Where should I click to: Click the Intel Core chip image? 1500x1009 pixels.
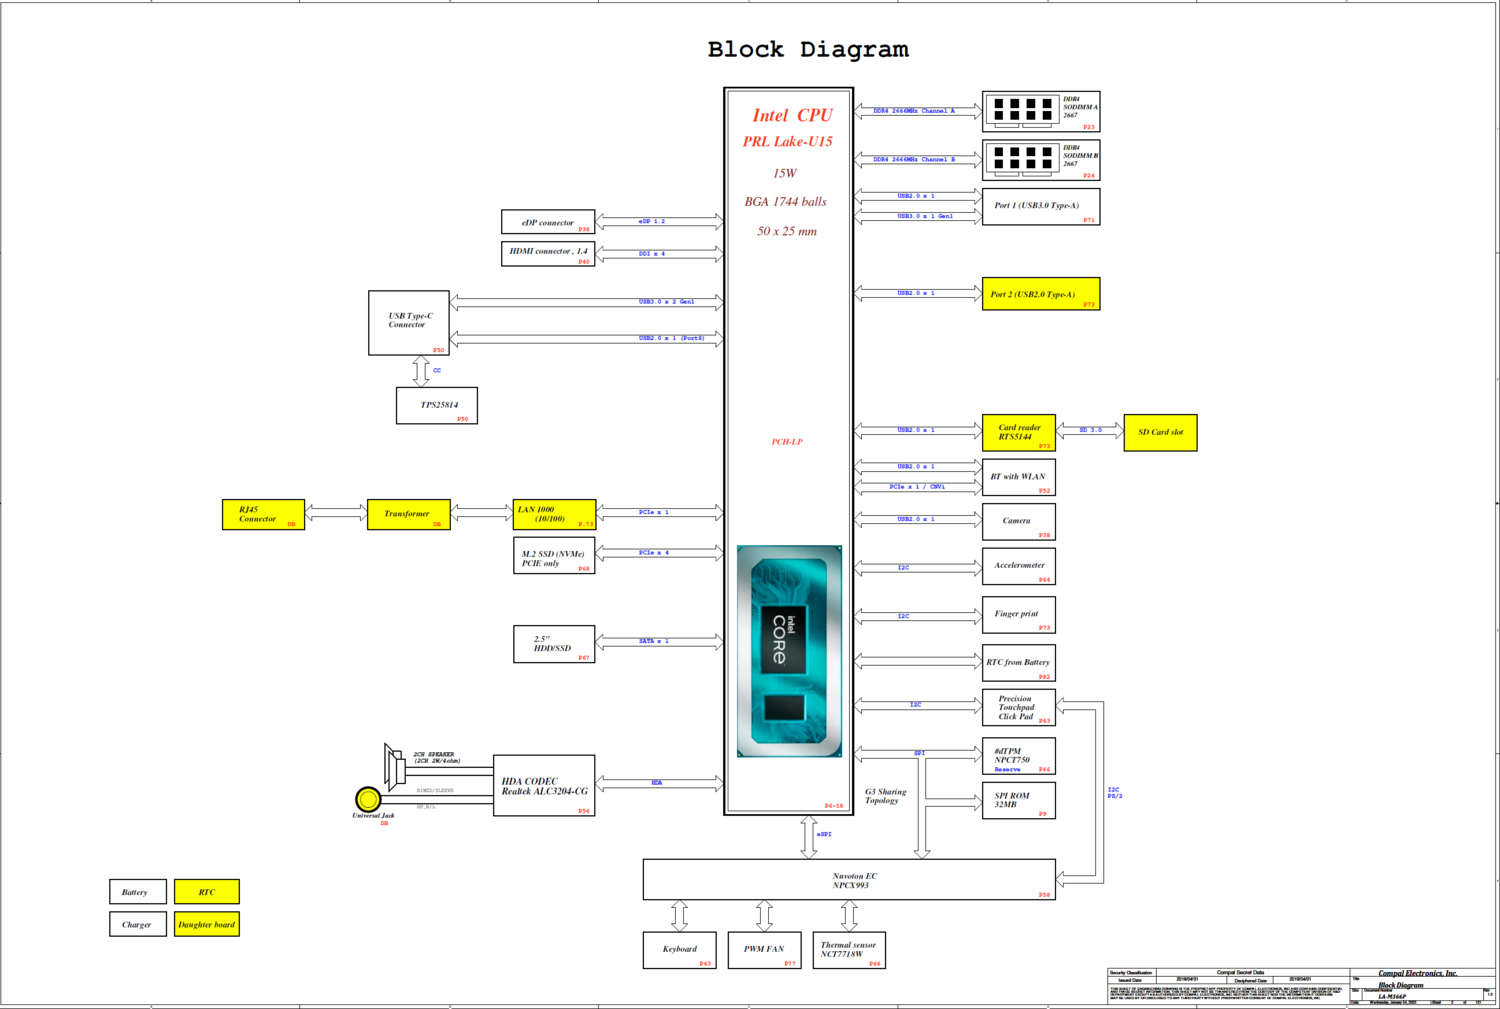(789, 651)
